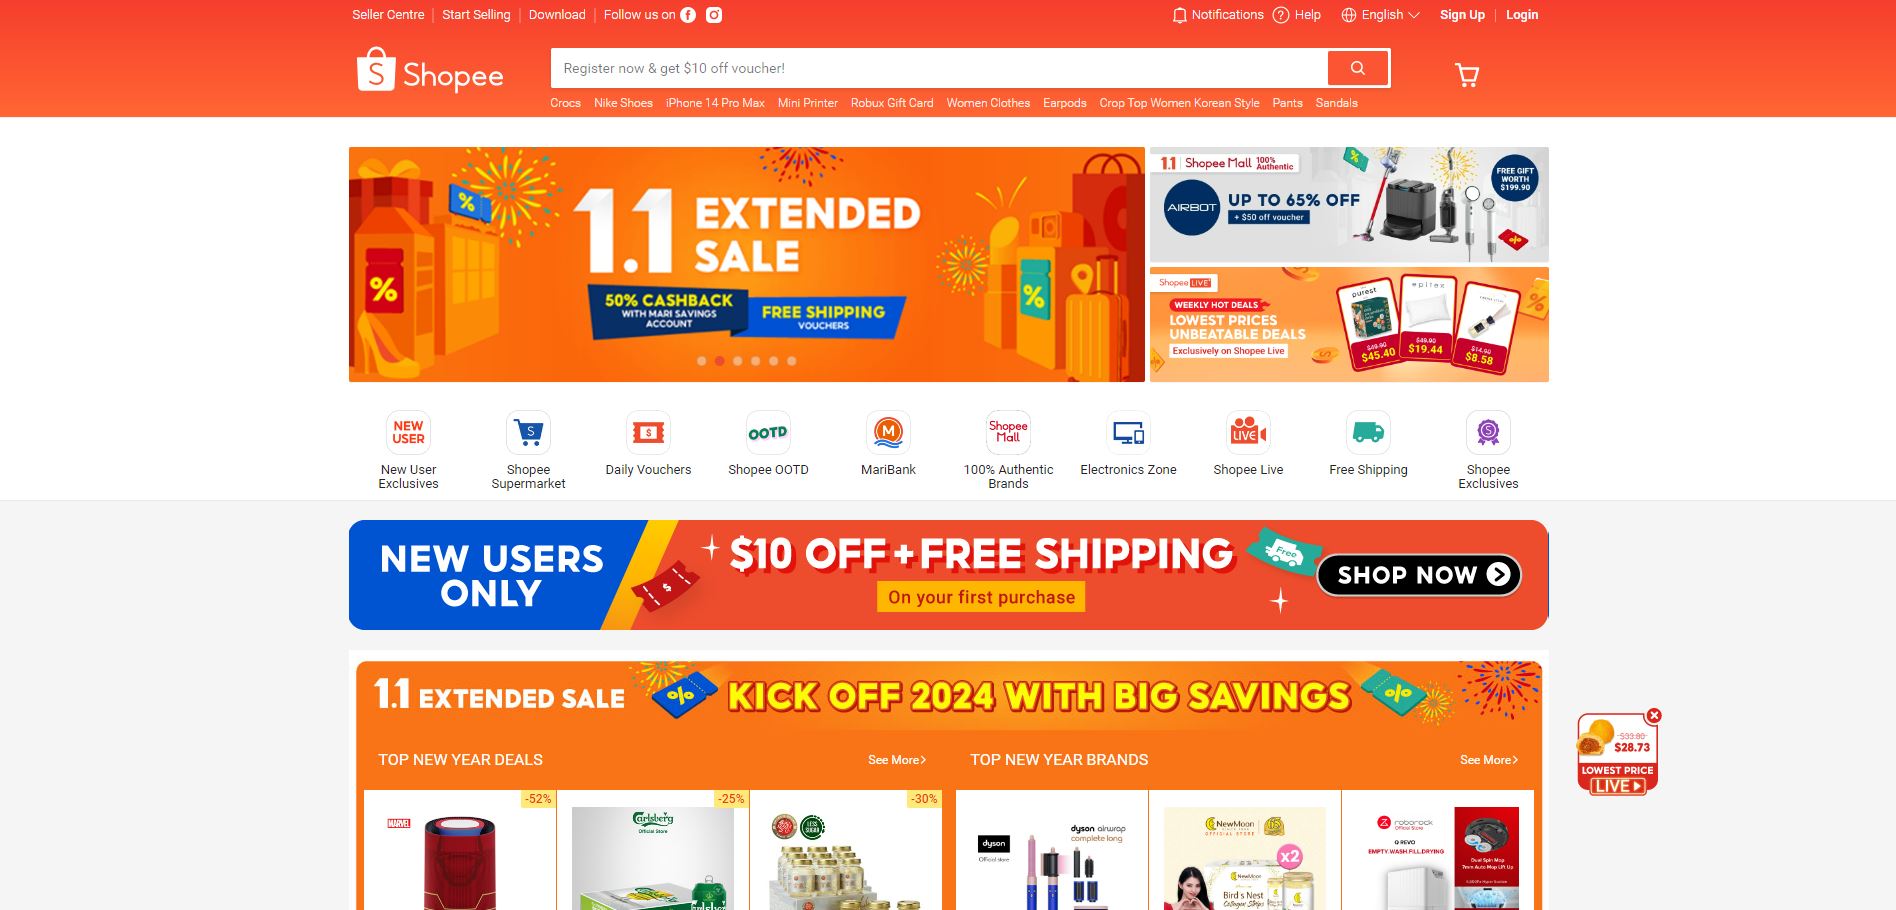The width and height of the screenshot is (1896, 910).
Task: Open the Shopee Supermarket category icon
Action: pyautogui.click(x=528, y=433)
